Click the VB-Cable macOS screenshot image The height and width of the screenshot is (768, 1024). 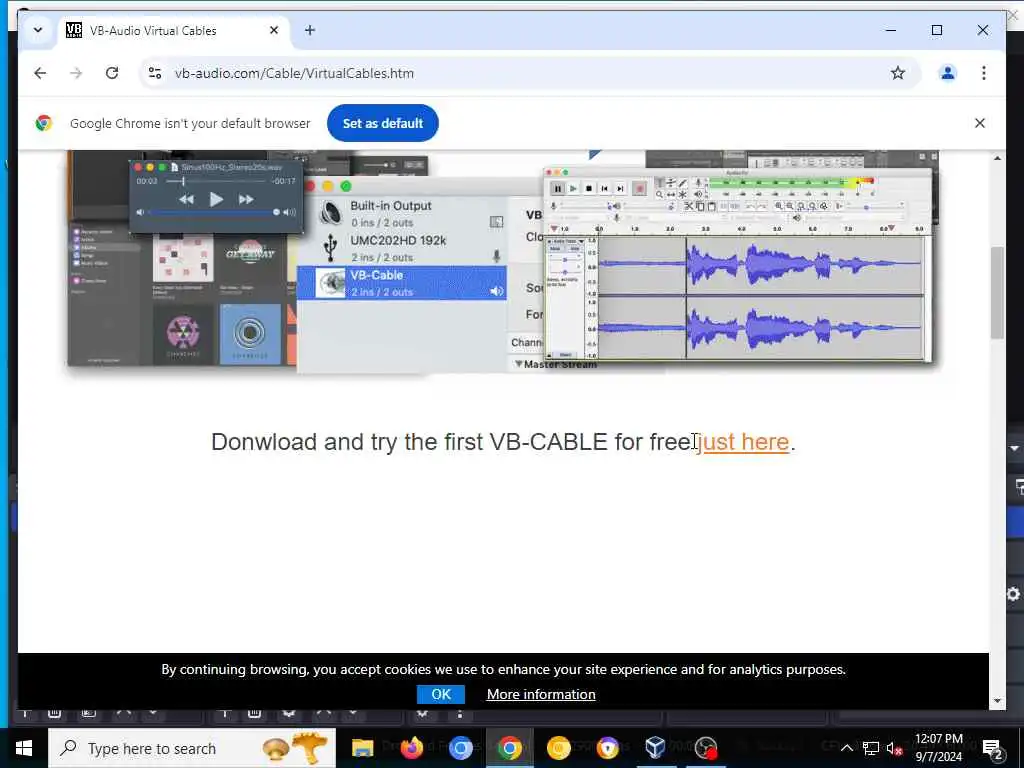click(503, 261)
